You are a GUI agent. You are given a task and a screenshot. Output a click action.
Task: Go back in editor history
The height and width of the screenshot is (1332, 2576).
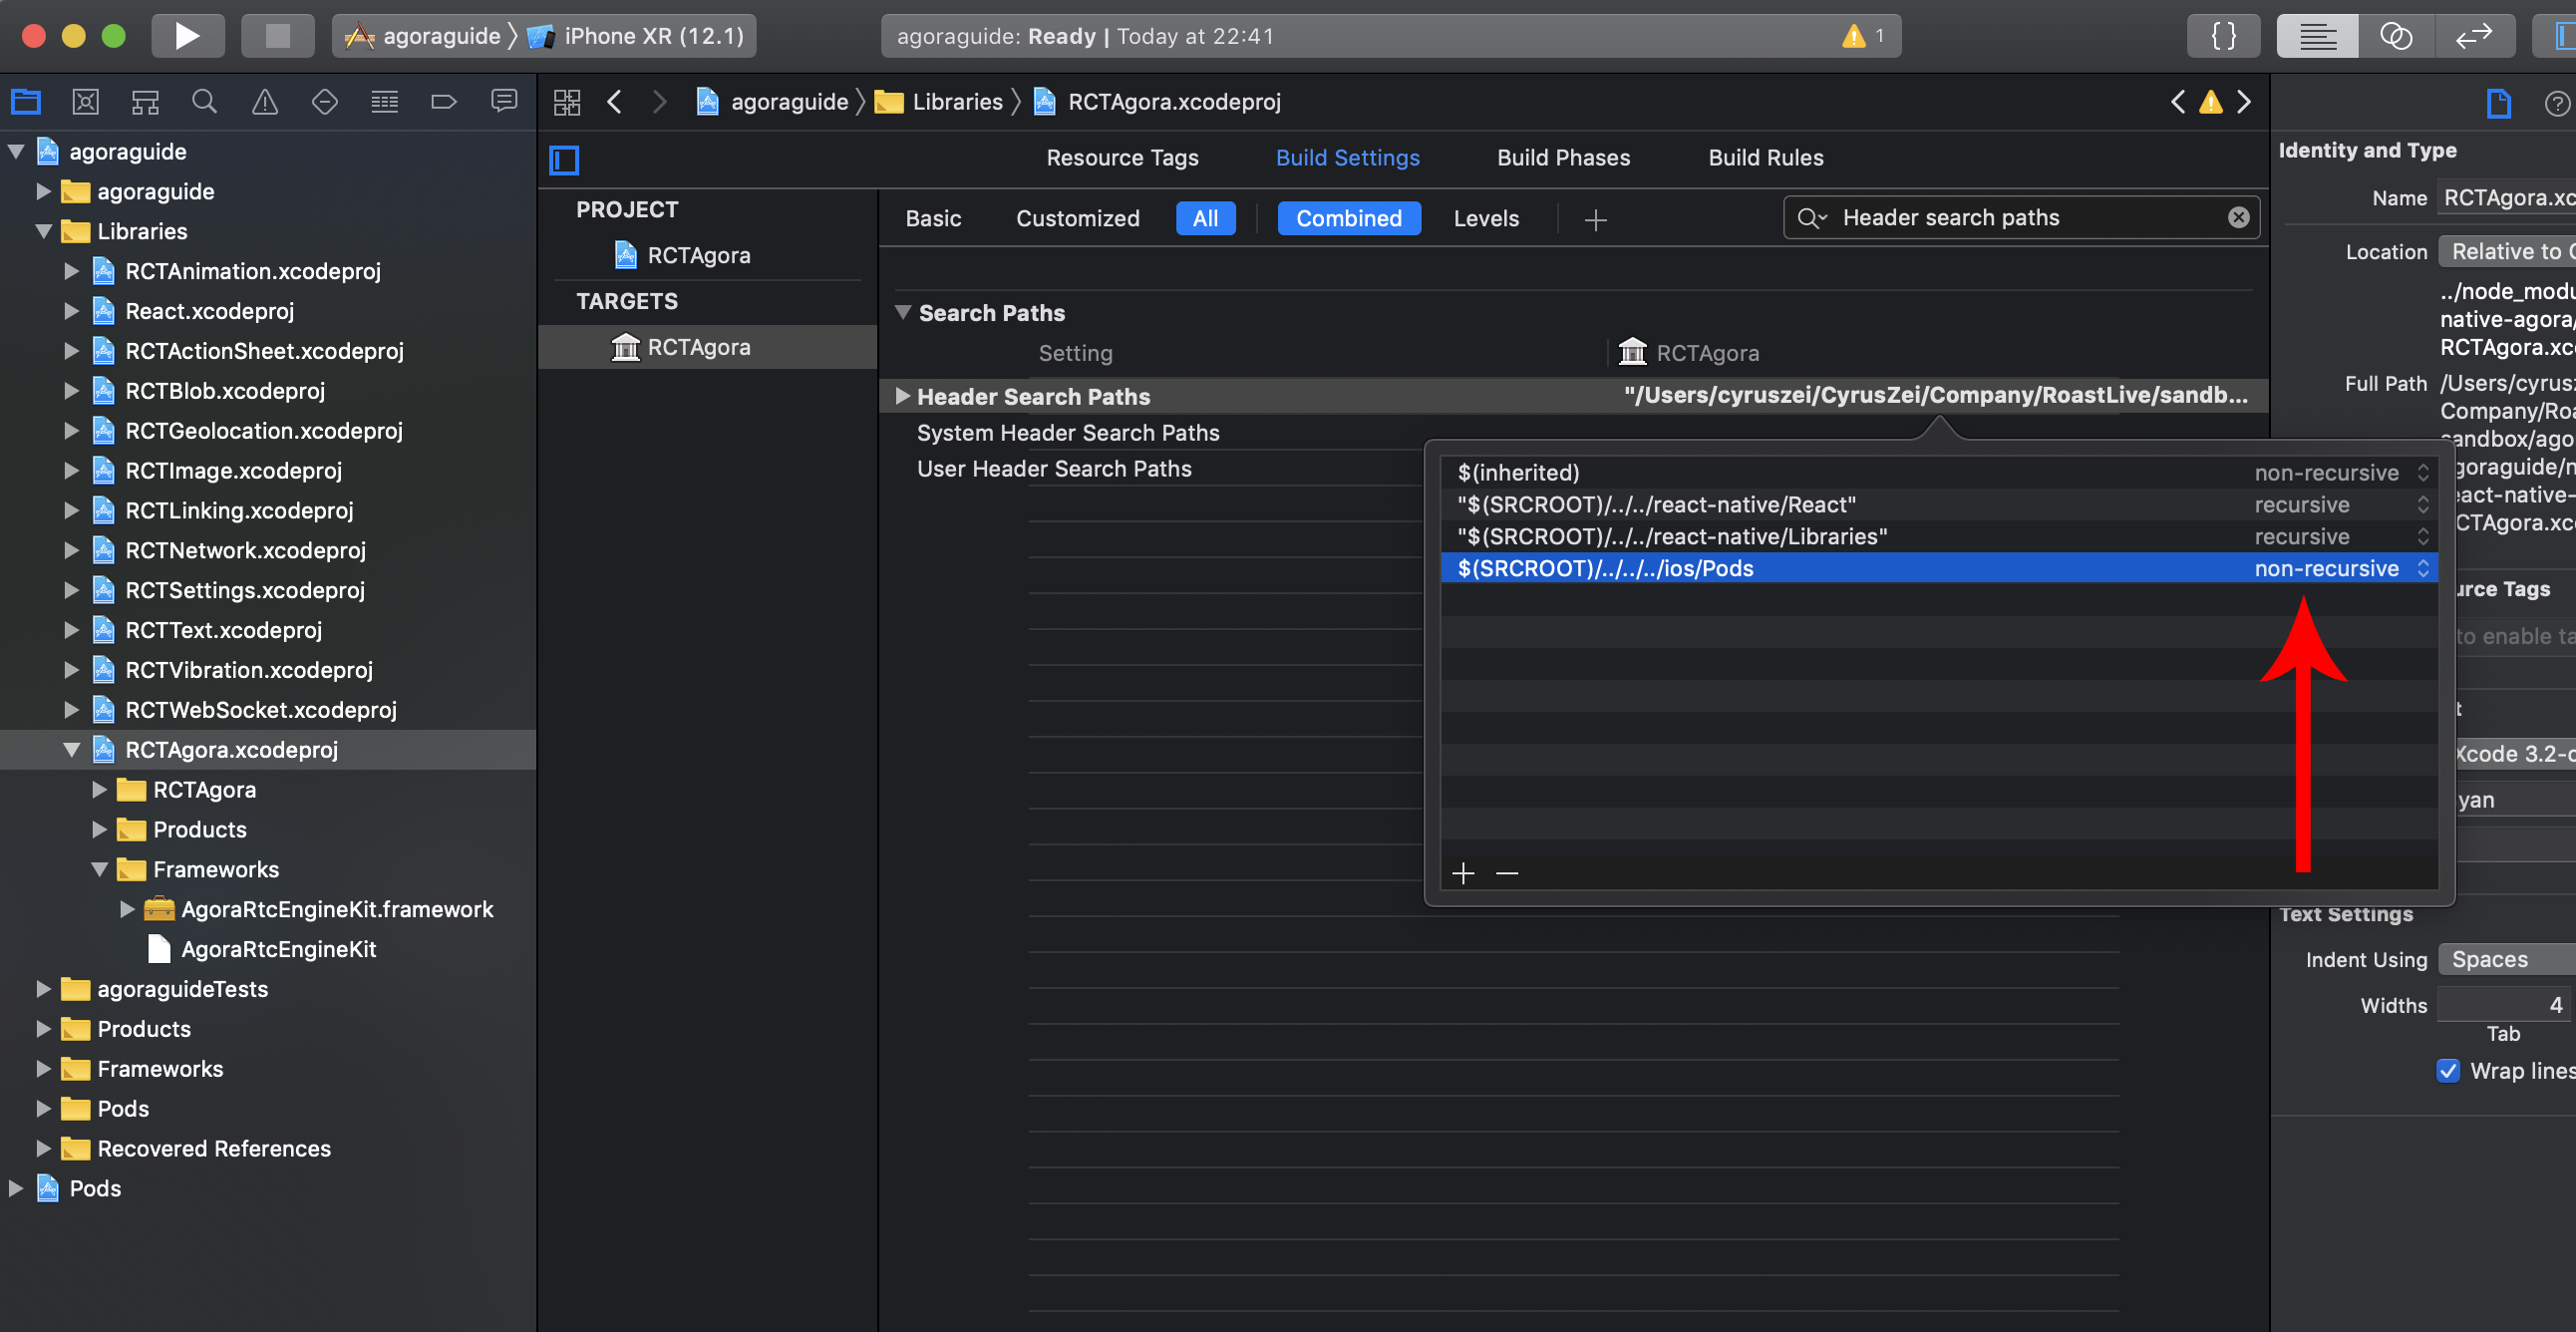click(x=614, y=101)
